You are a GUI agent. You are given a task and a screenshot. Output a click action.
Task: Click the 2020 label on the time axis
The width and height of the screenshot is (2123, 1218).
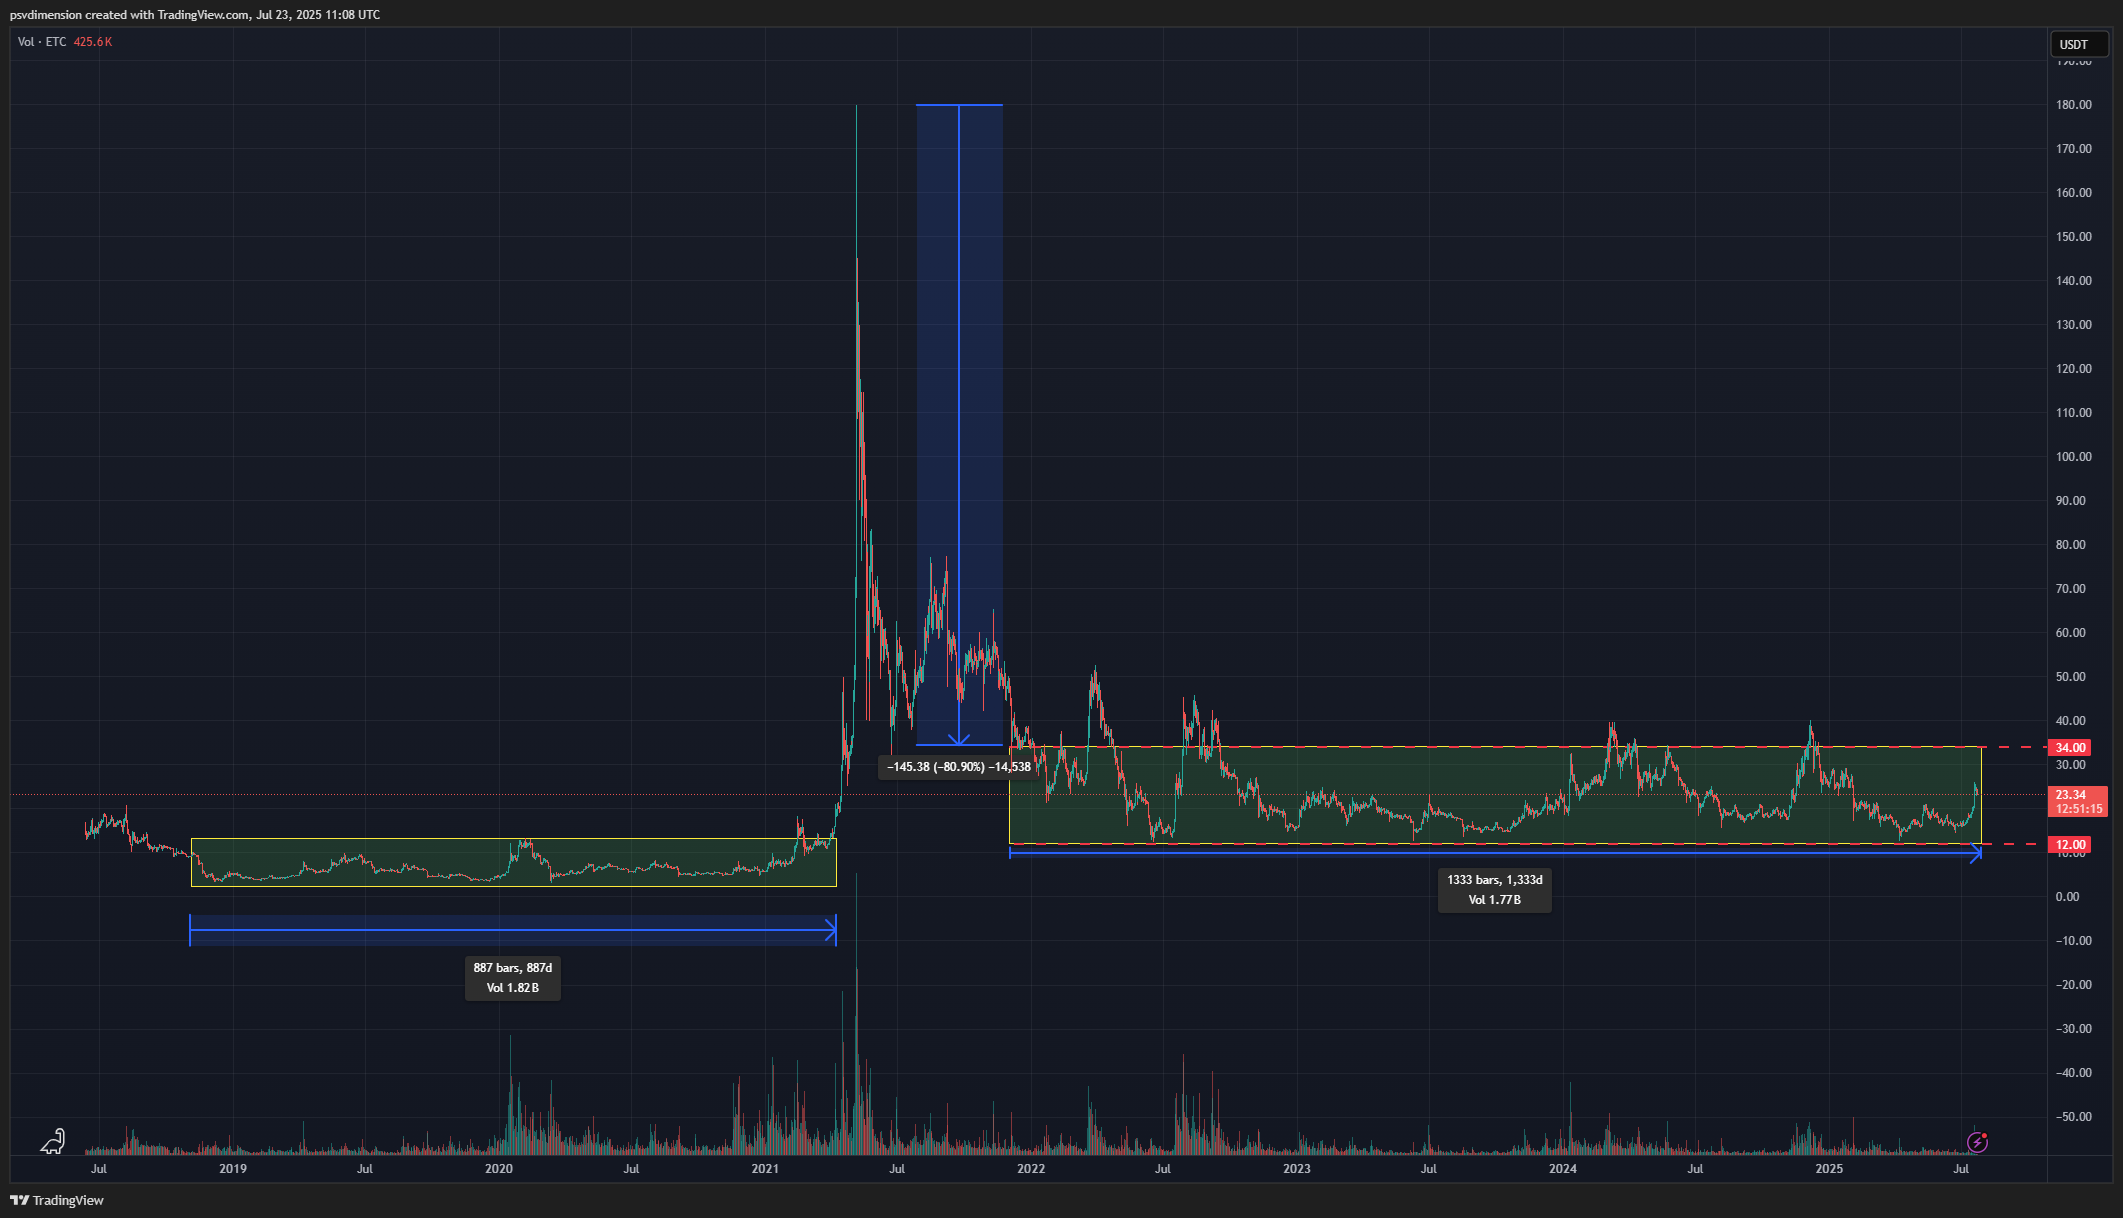[x=499, y=1169]
